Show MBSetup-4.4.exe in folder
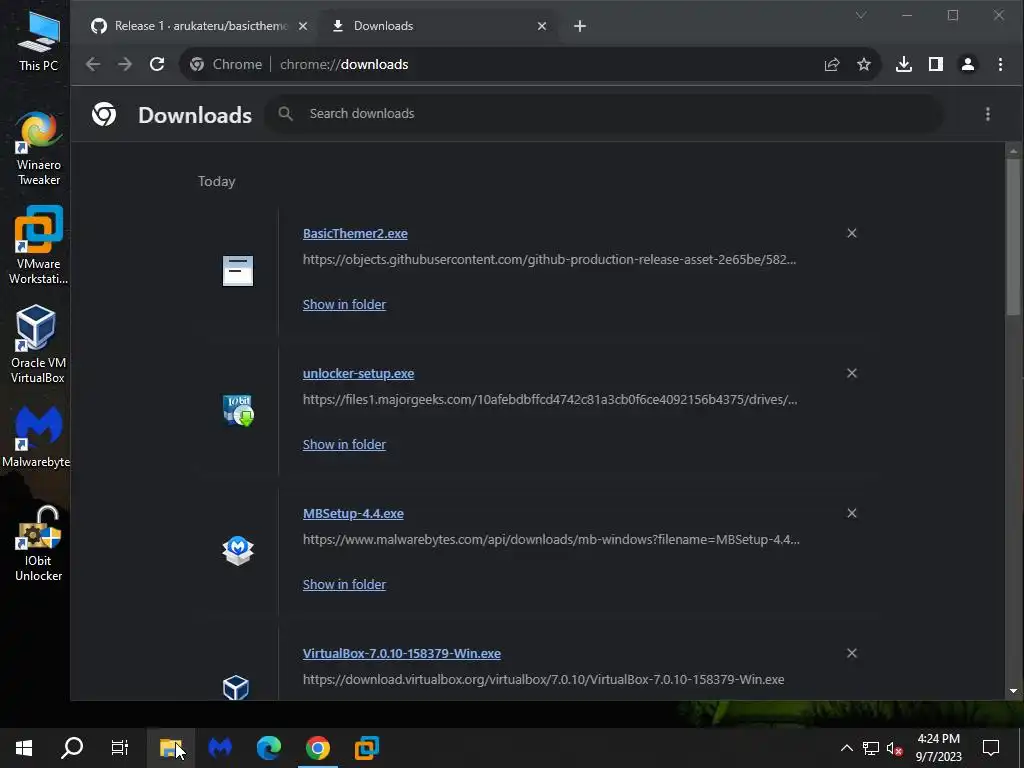Screen dimensions: 1024x768 tap(344, 584)
